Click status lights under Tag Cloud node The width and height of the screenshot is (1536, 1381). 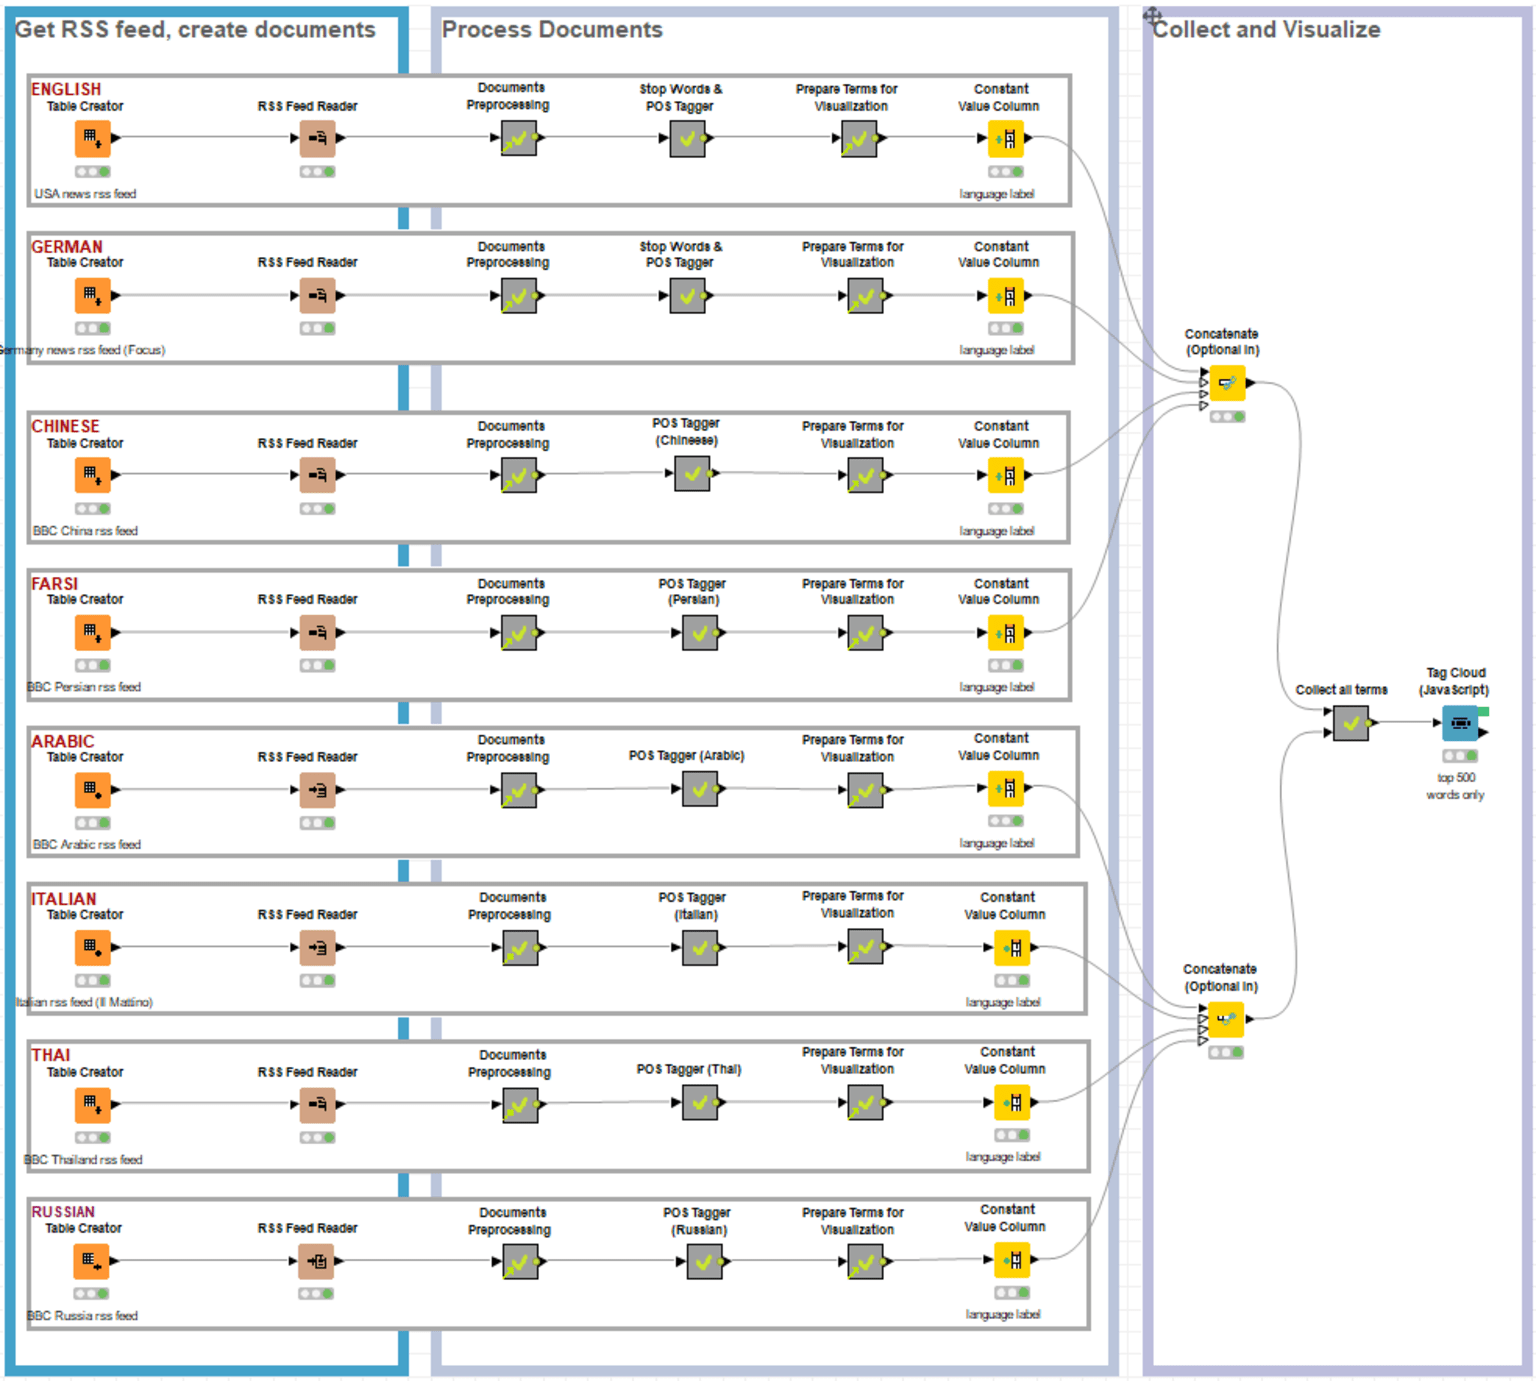(1460, 756)
